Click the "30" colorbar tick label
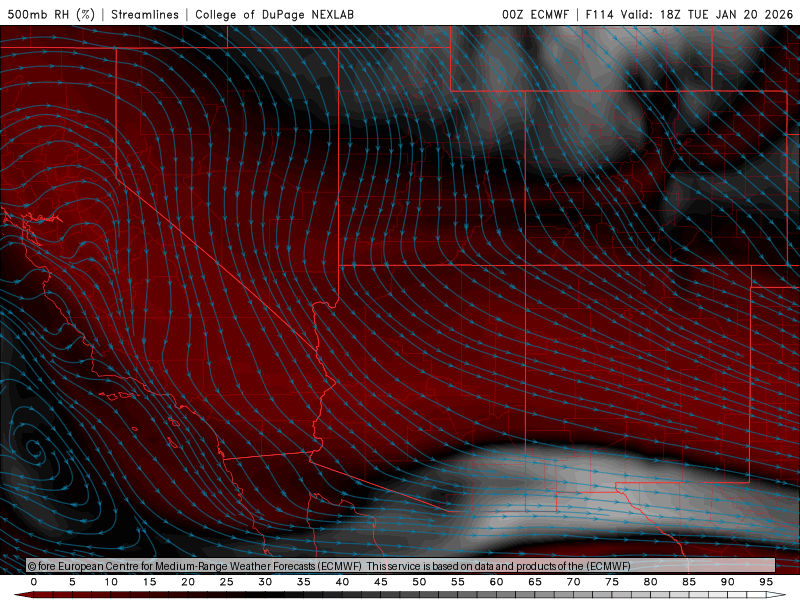Image resolution: width=800 pixels, height=600 pixels. pyautogui.click(x=265, y=582)
